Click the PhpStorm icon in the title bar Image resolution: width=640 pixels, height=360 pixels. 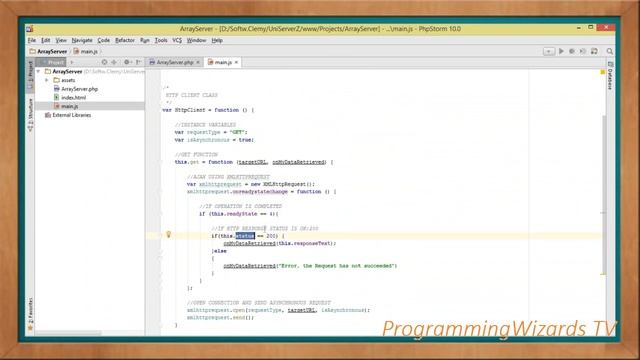pos(30,29)
